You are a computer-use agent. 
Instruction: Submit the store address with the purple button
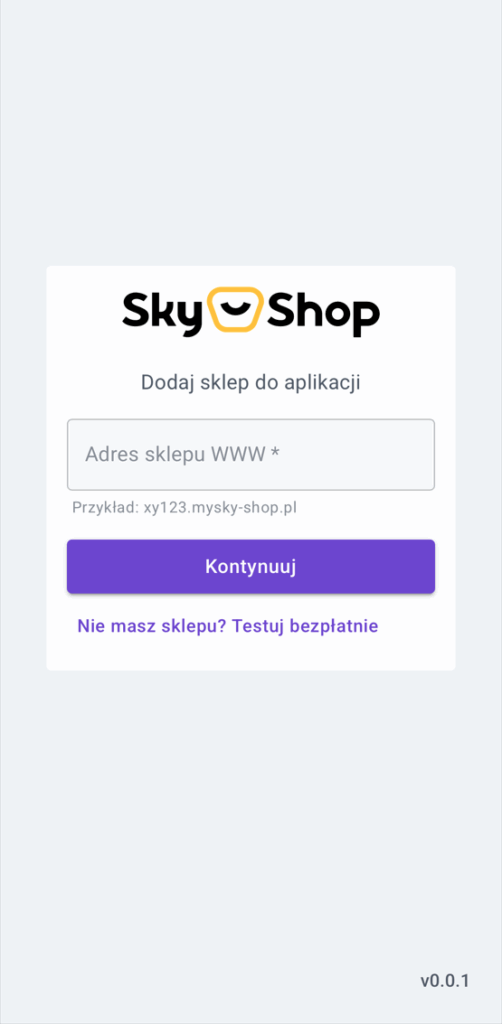pyautogui.click(x=251, y=567)
